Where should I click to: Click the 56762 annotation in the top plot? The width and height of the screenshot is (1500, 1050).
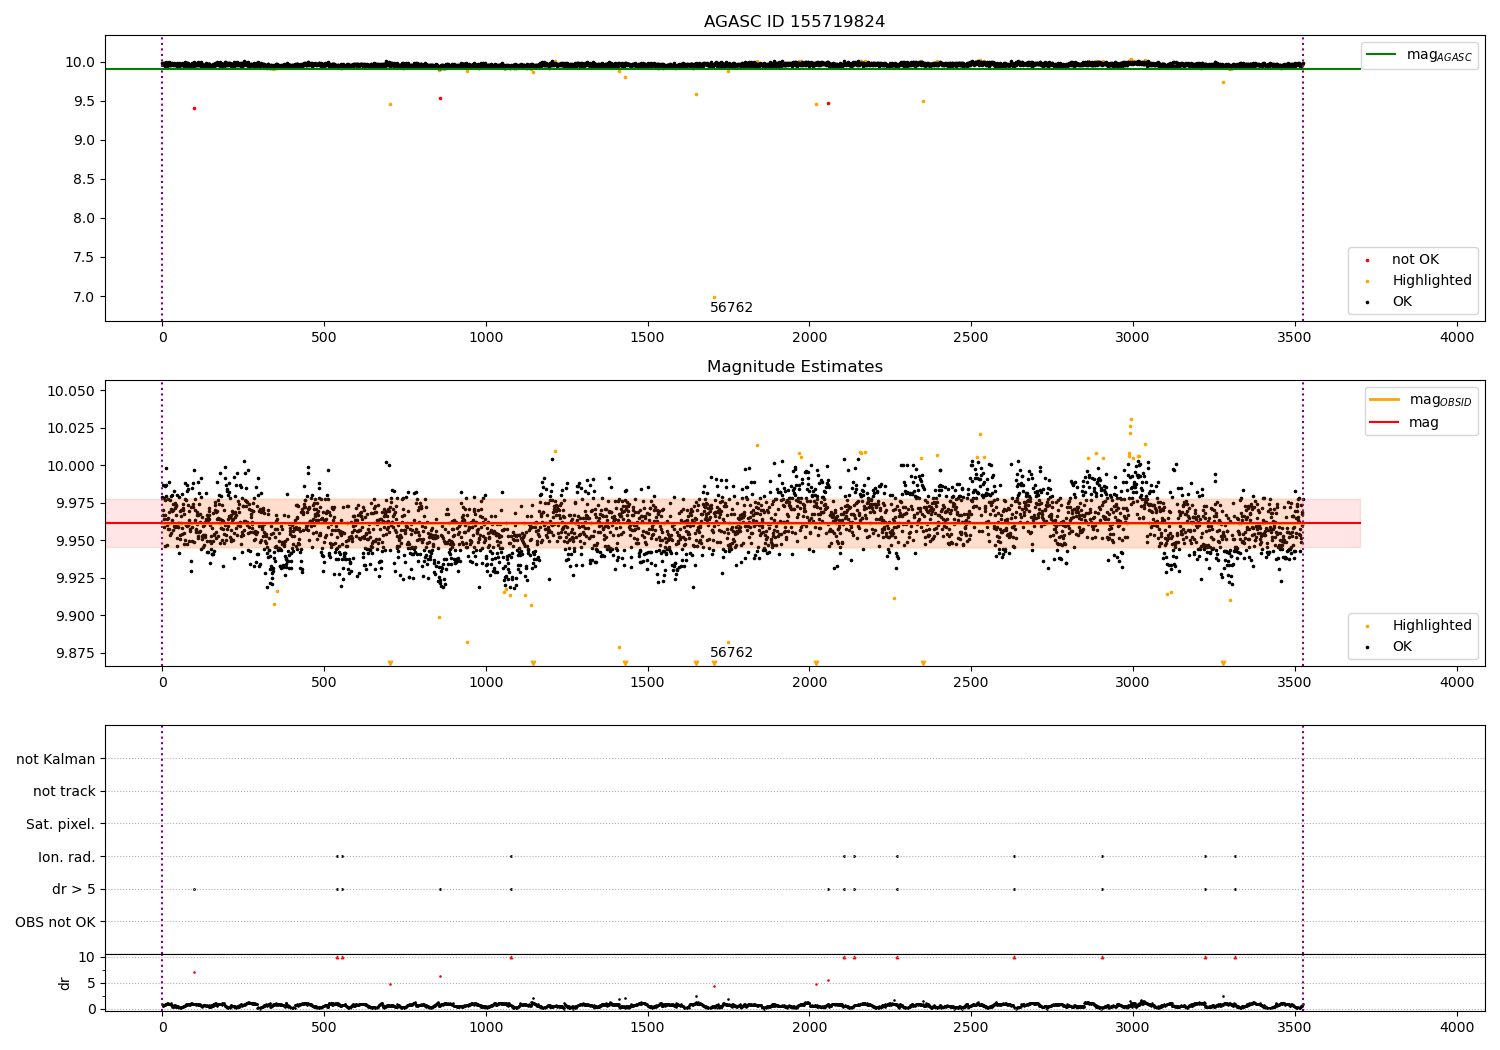(x=731, y=308)
